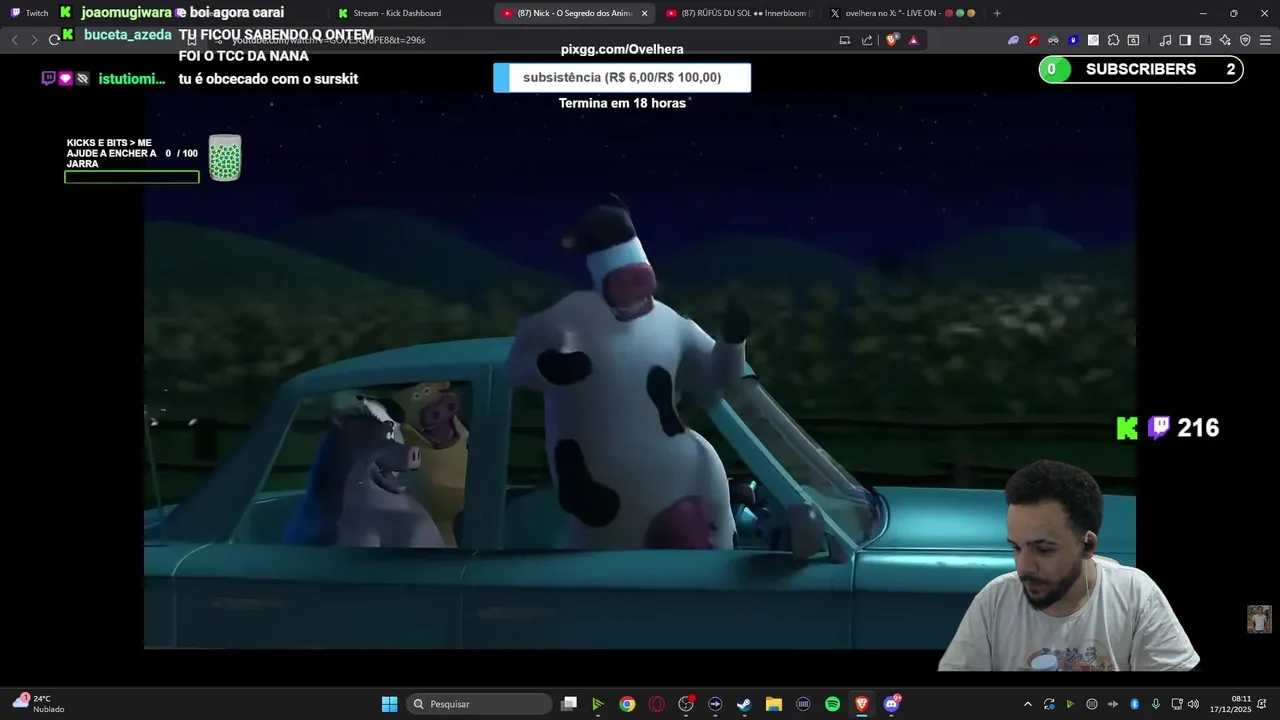The width and height of the screenshot is (1280, 720).
Task: Toggle the browser sidebar panel
Action: click(x=1185, y=40)
